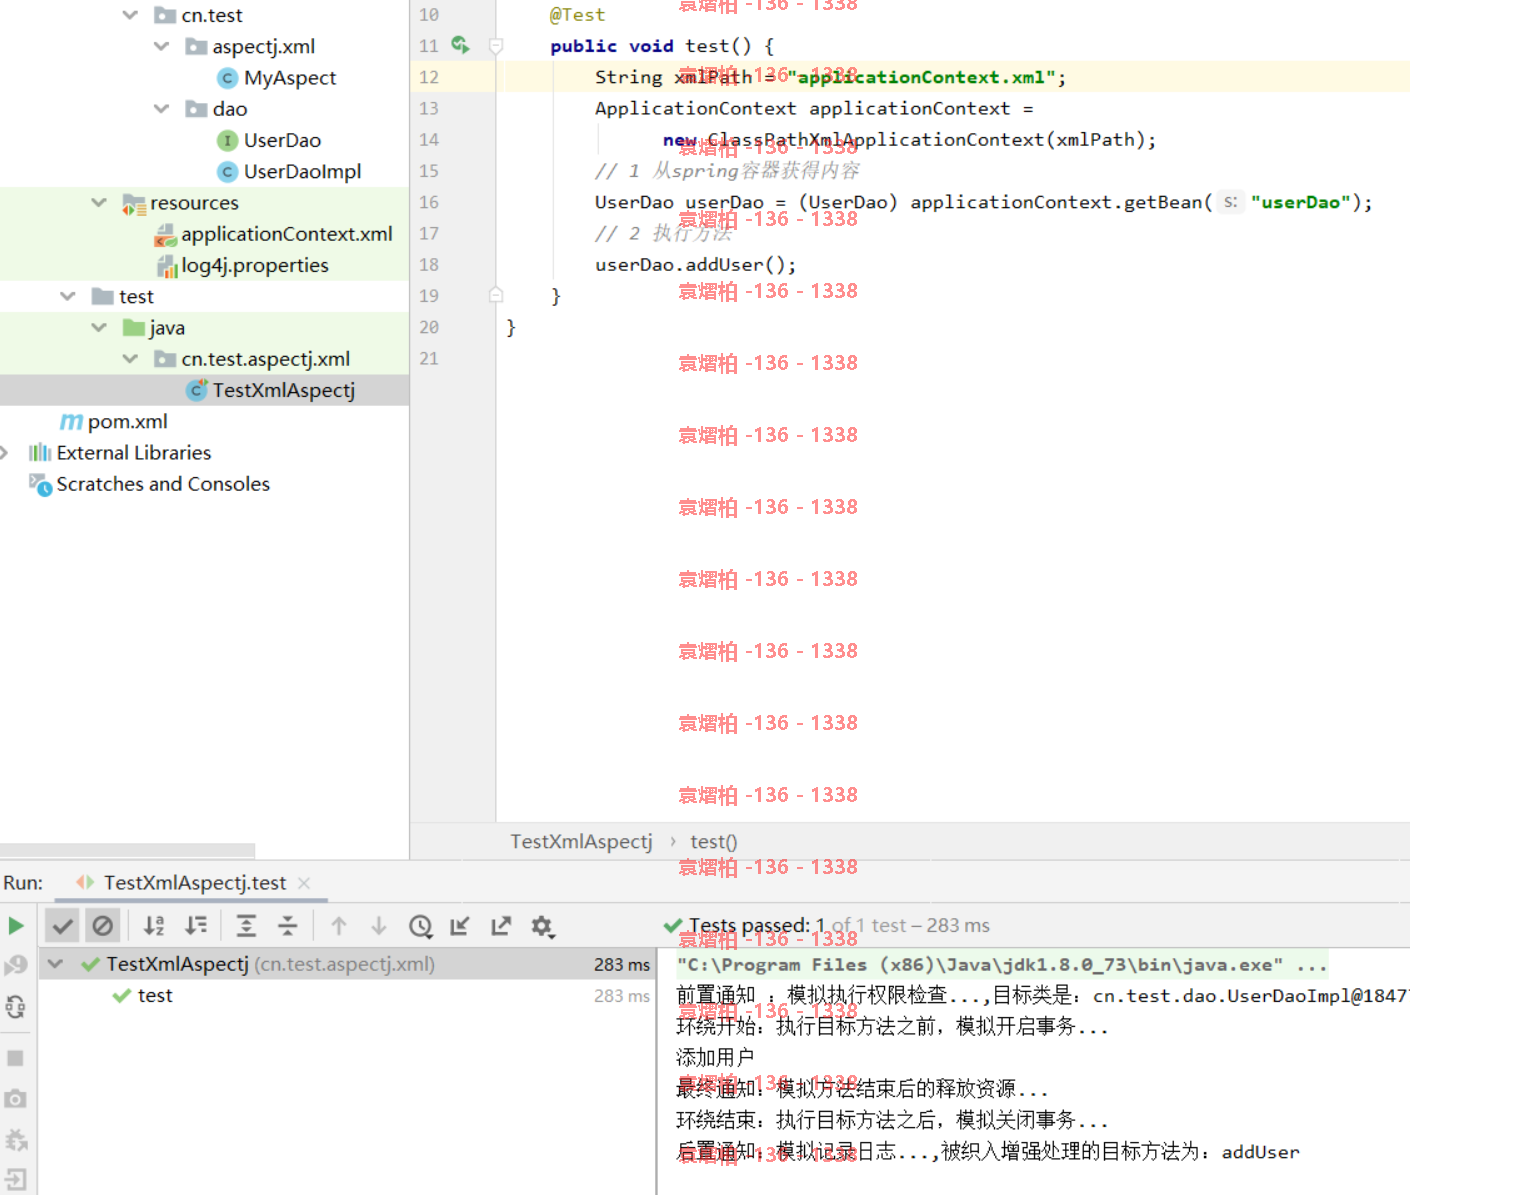Click the External Libraries icon
1536x1195 pixels.
pos(40,453)
